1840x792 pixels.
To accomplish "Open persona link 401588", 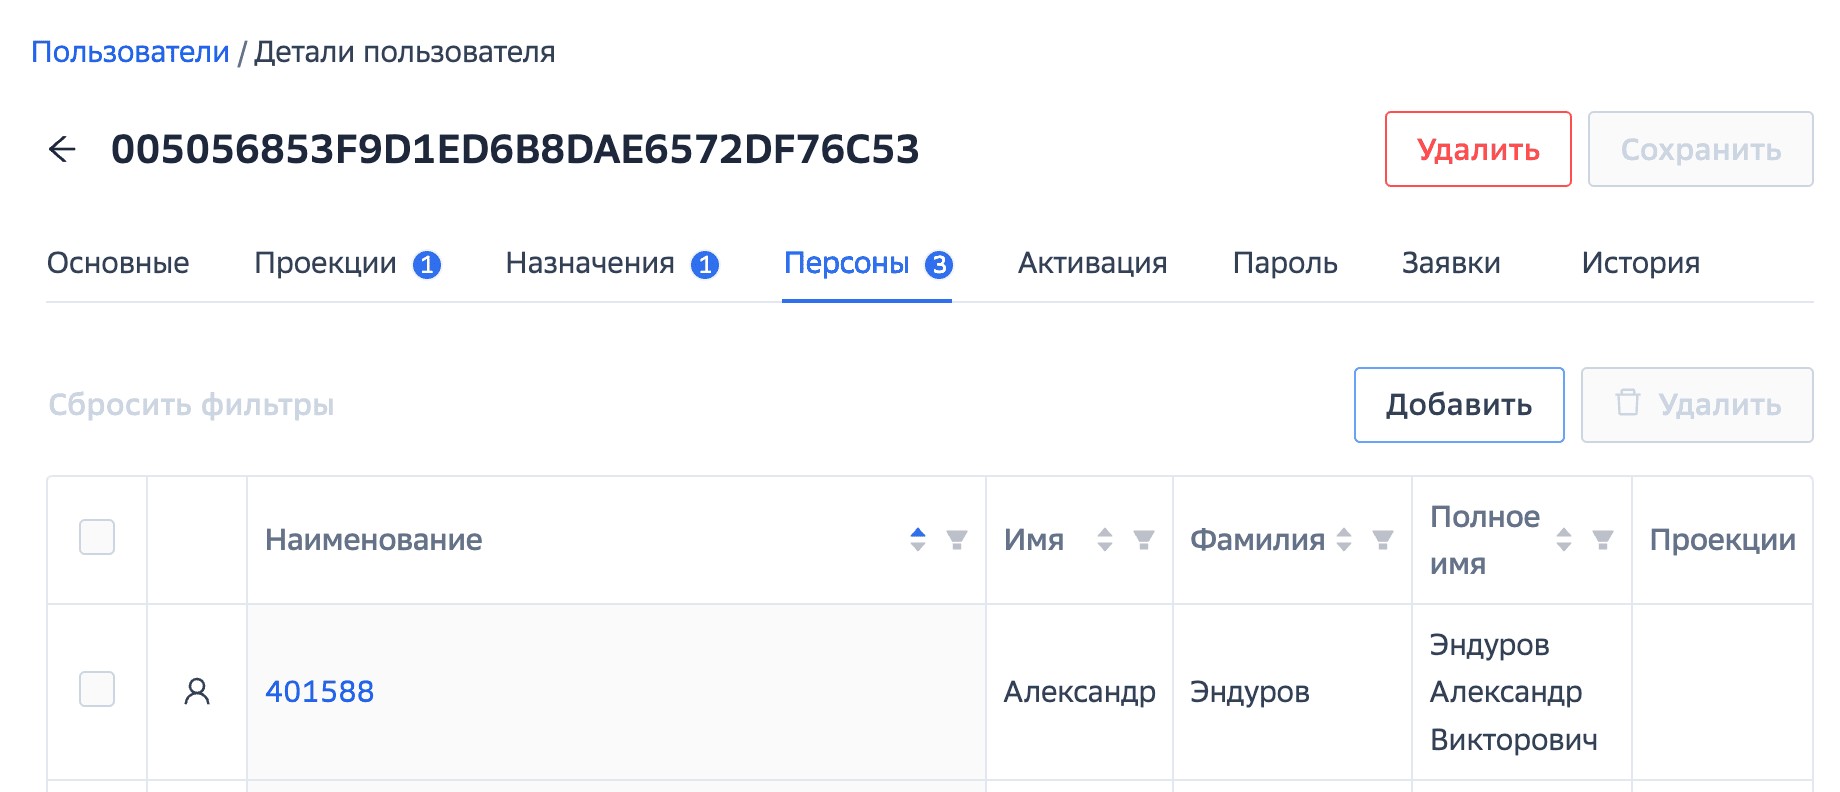I will point(319,691).
